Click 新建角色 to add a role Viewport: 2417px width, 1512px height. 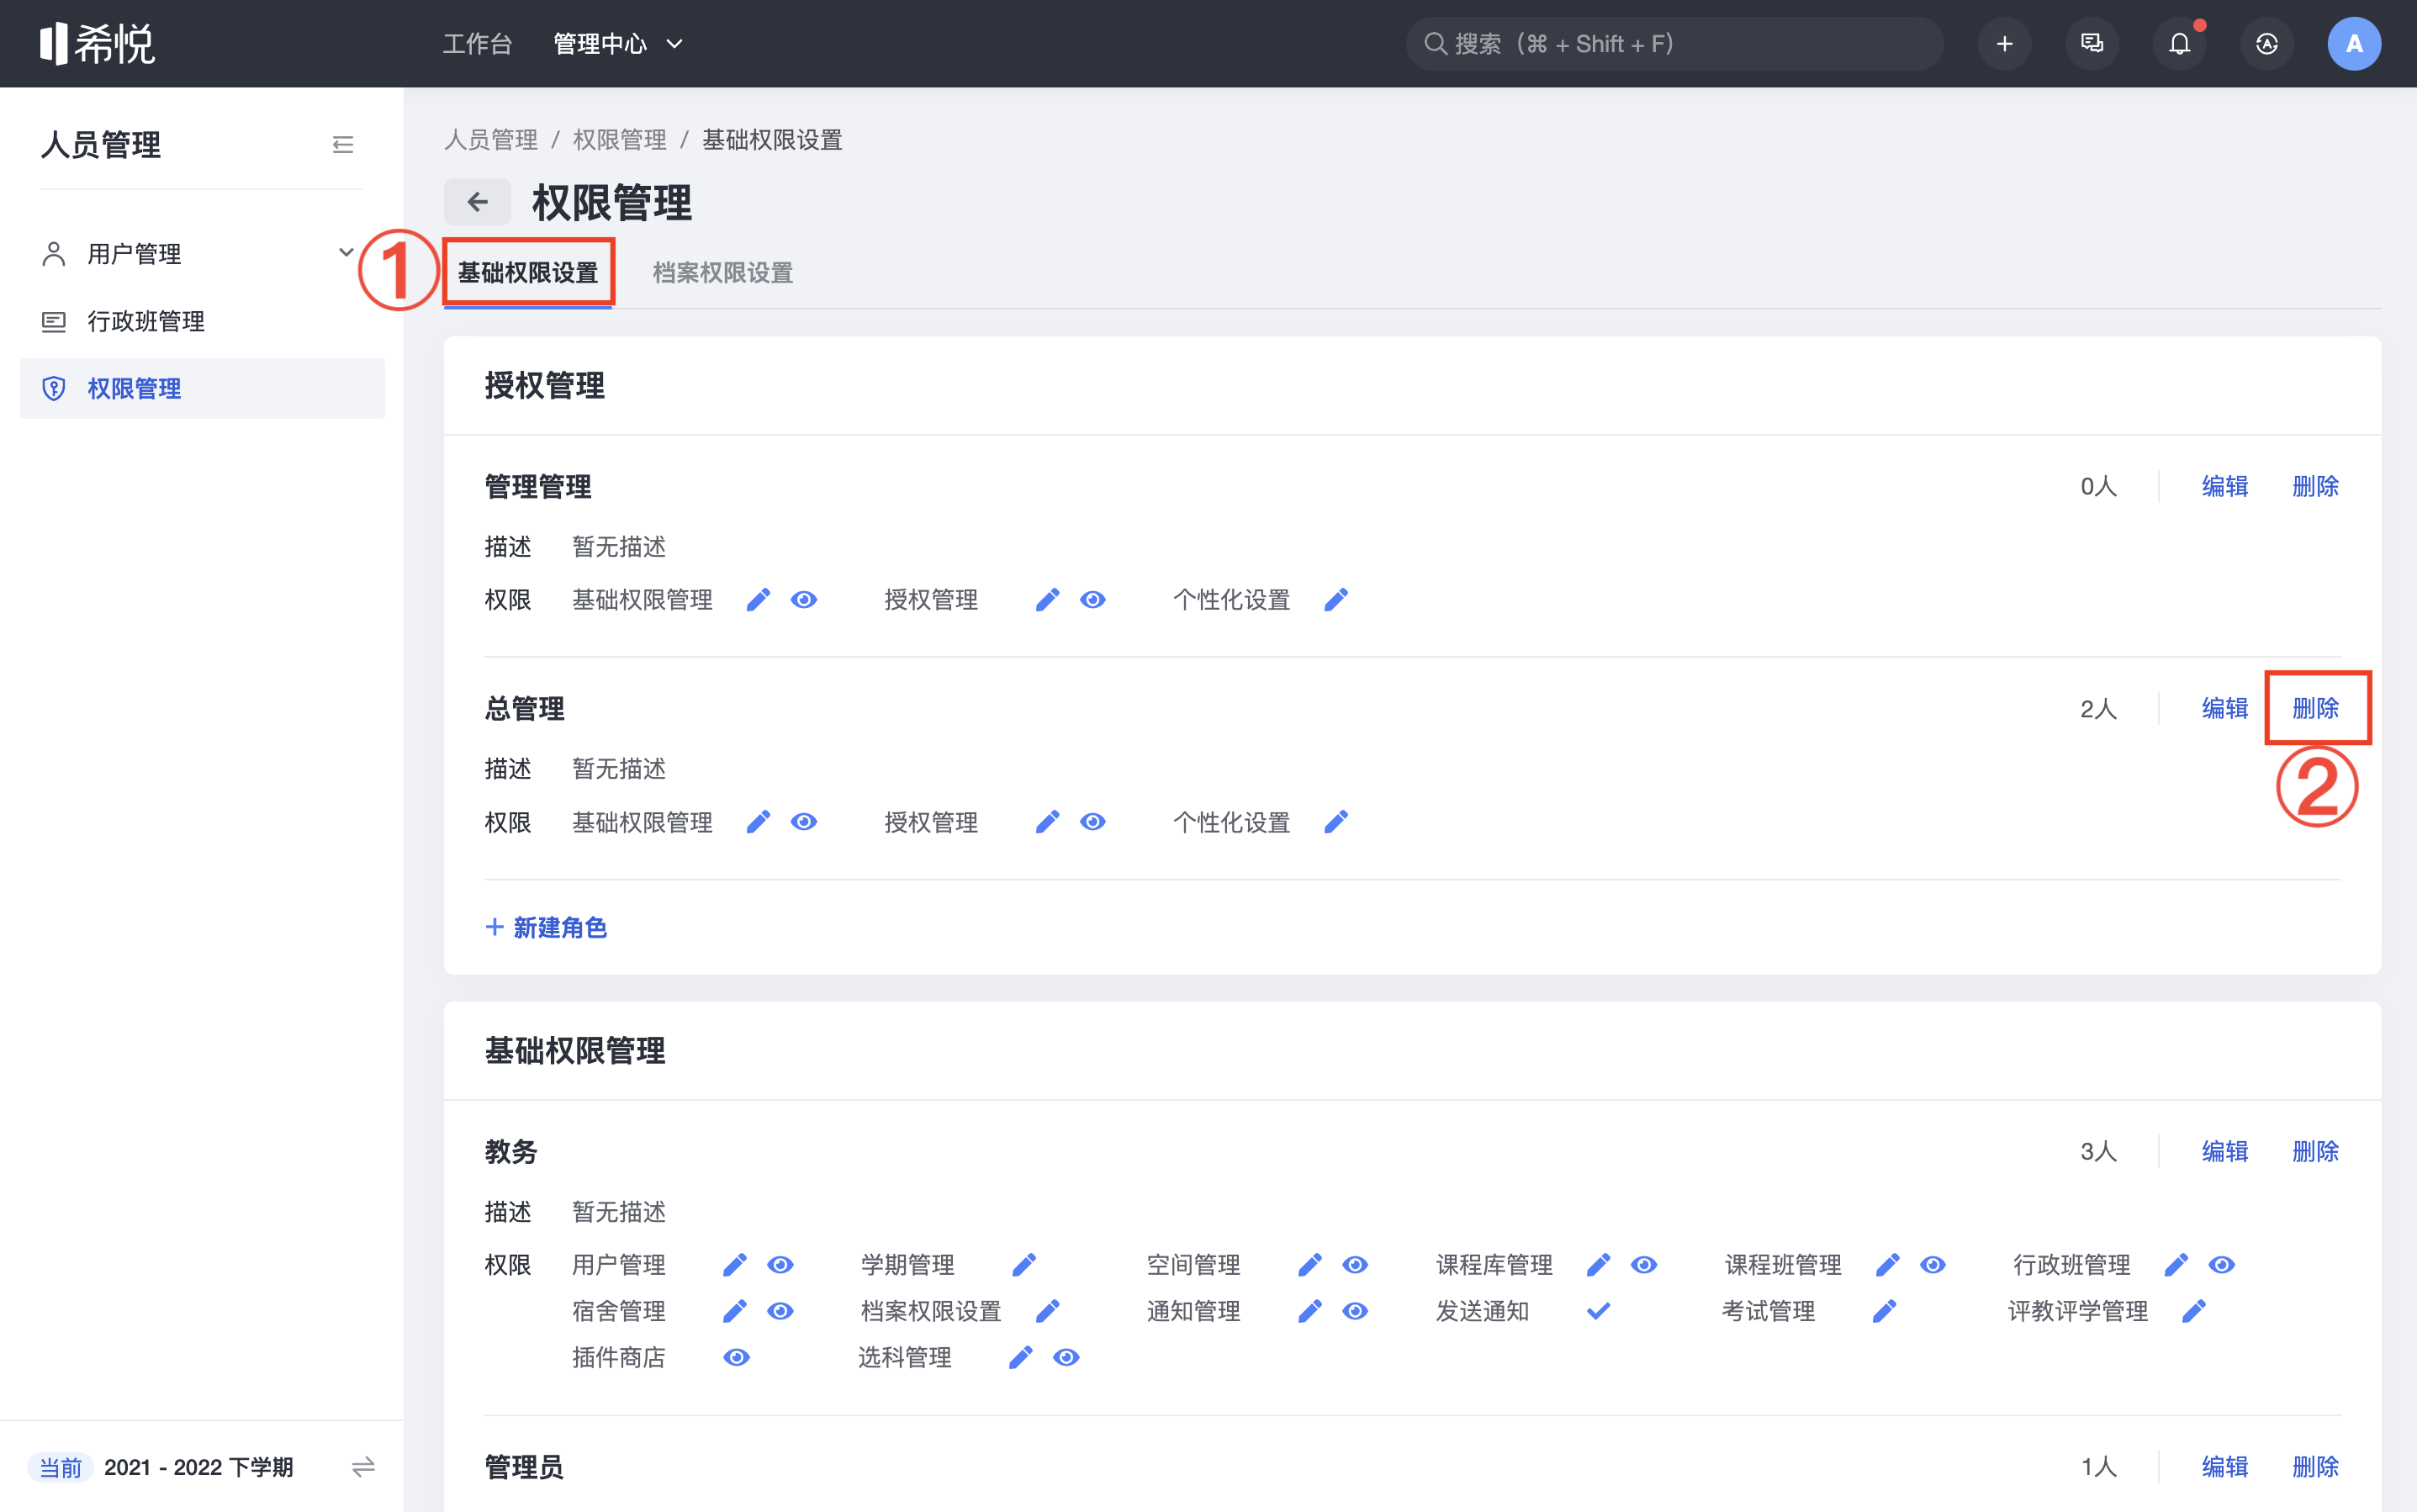(x=546, y=927)
